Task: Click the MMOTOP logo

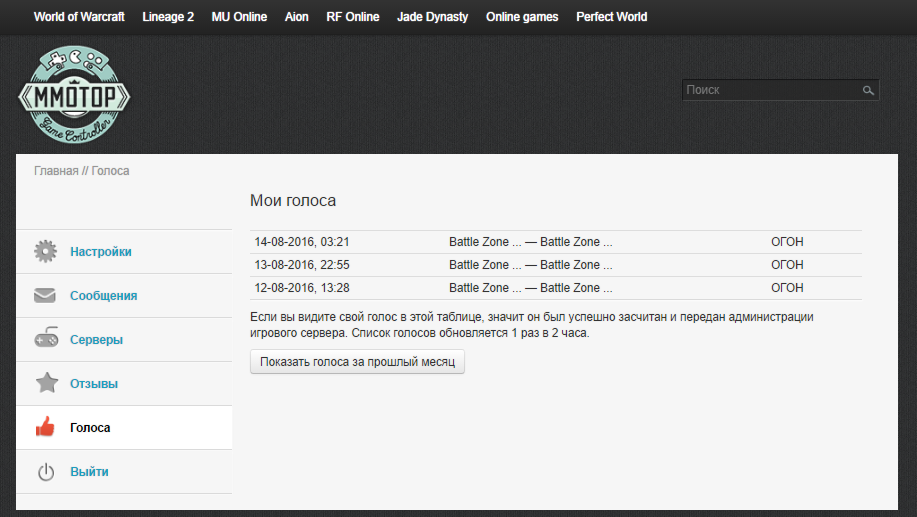Action: [x=74, y=97]
